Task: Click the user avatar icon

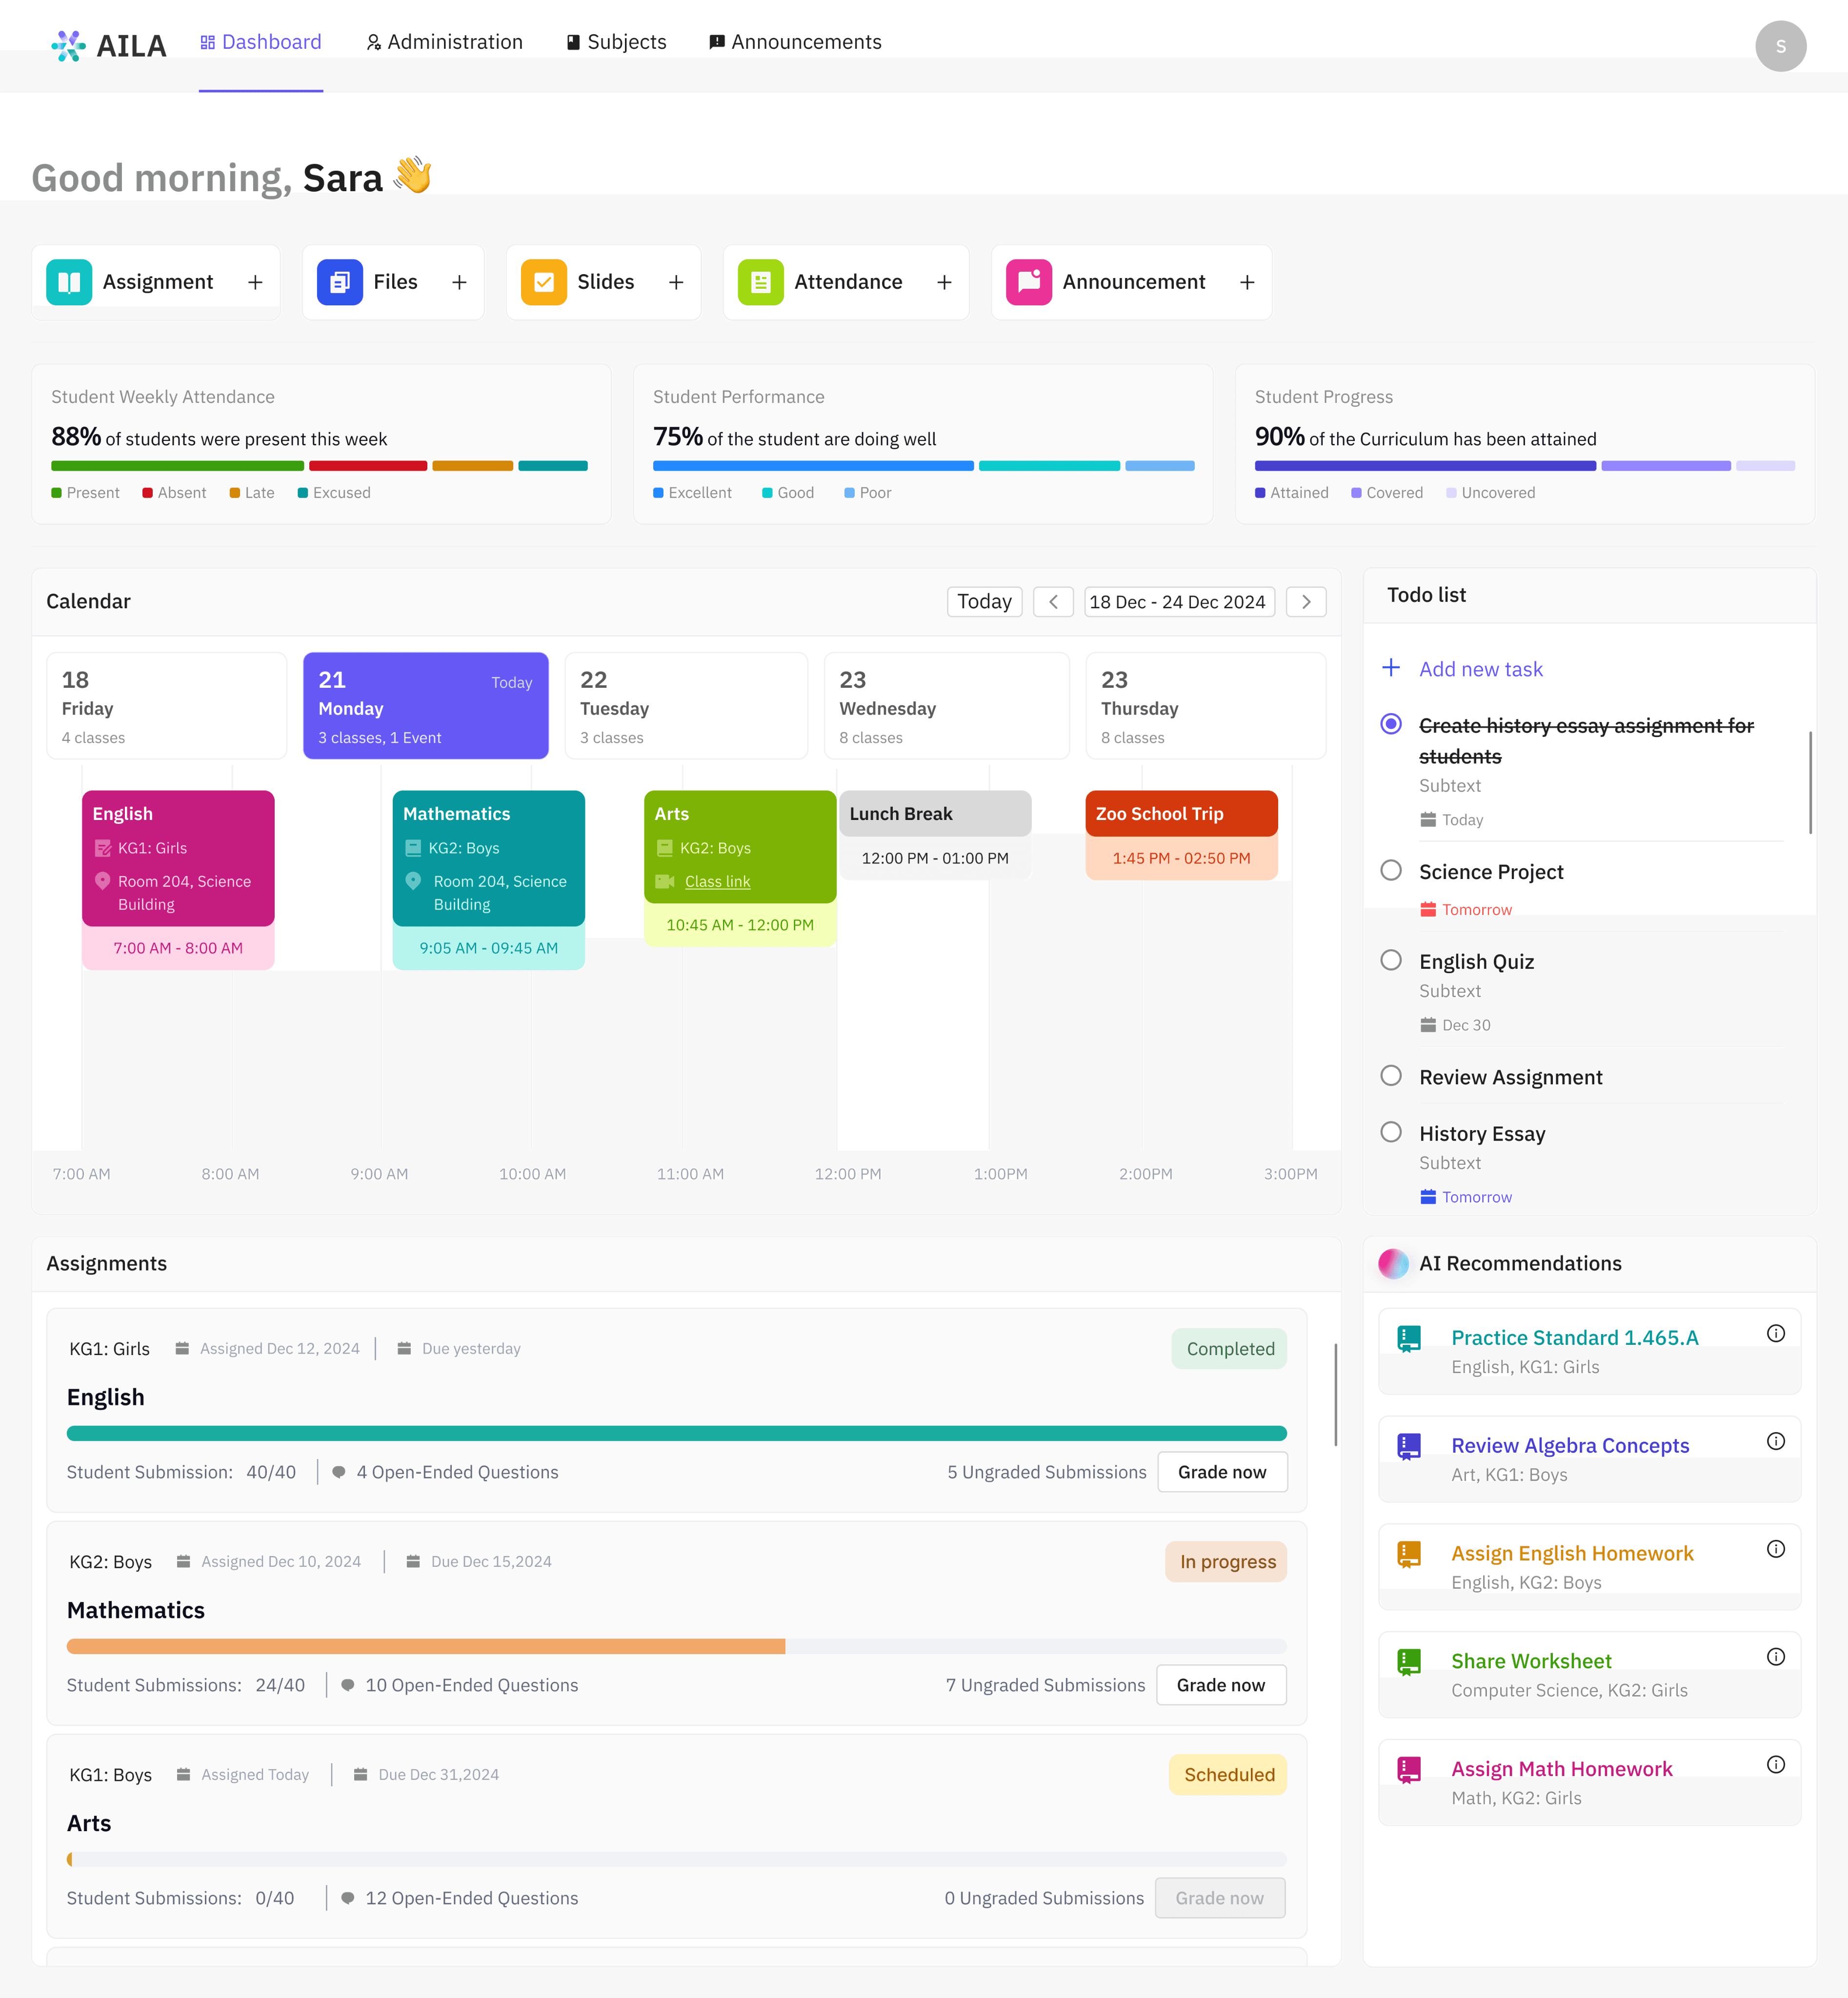Action: [1780, 46]
